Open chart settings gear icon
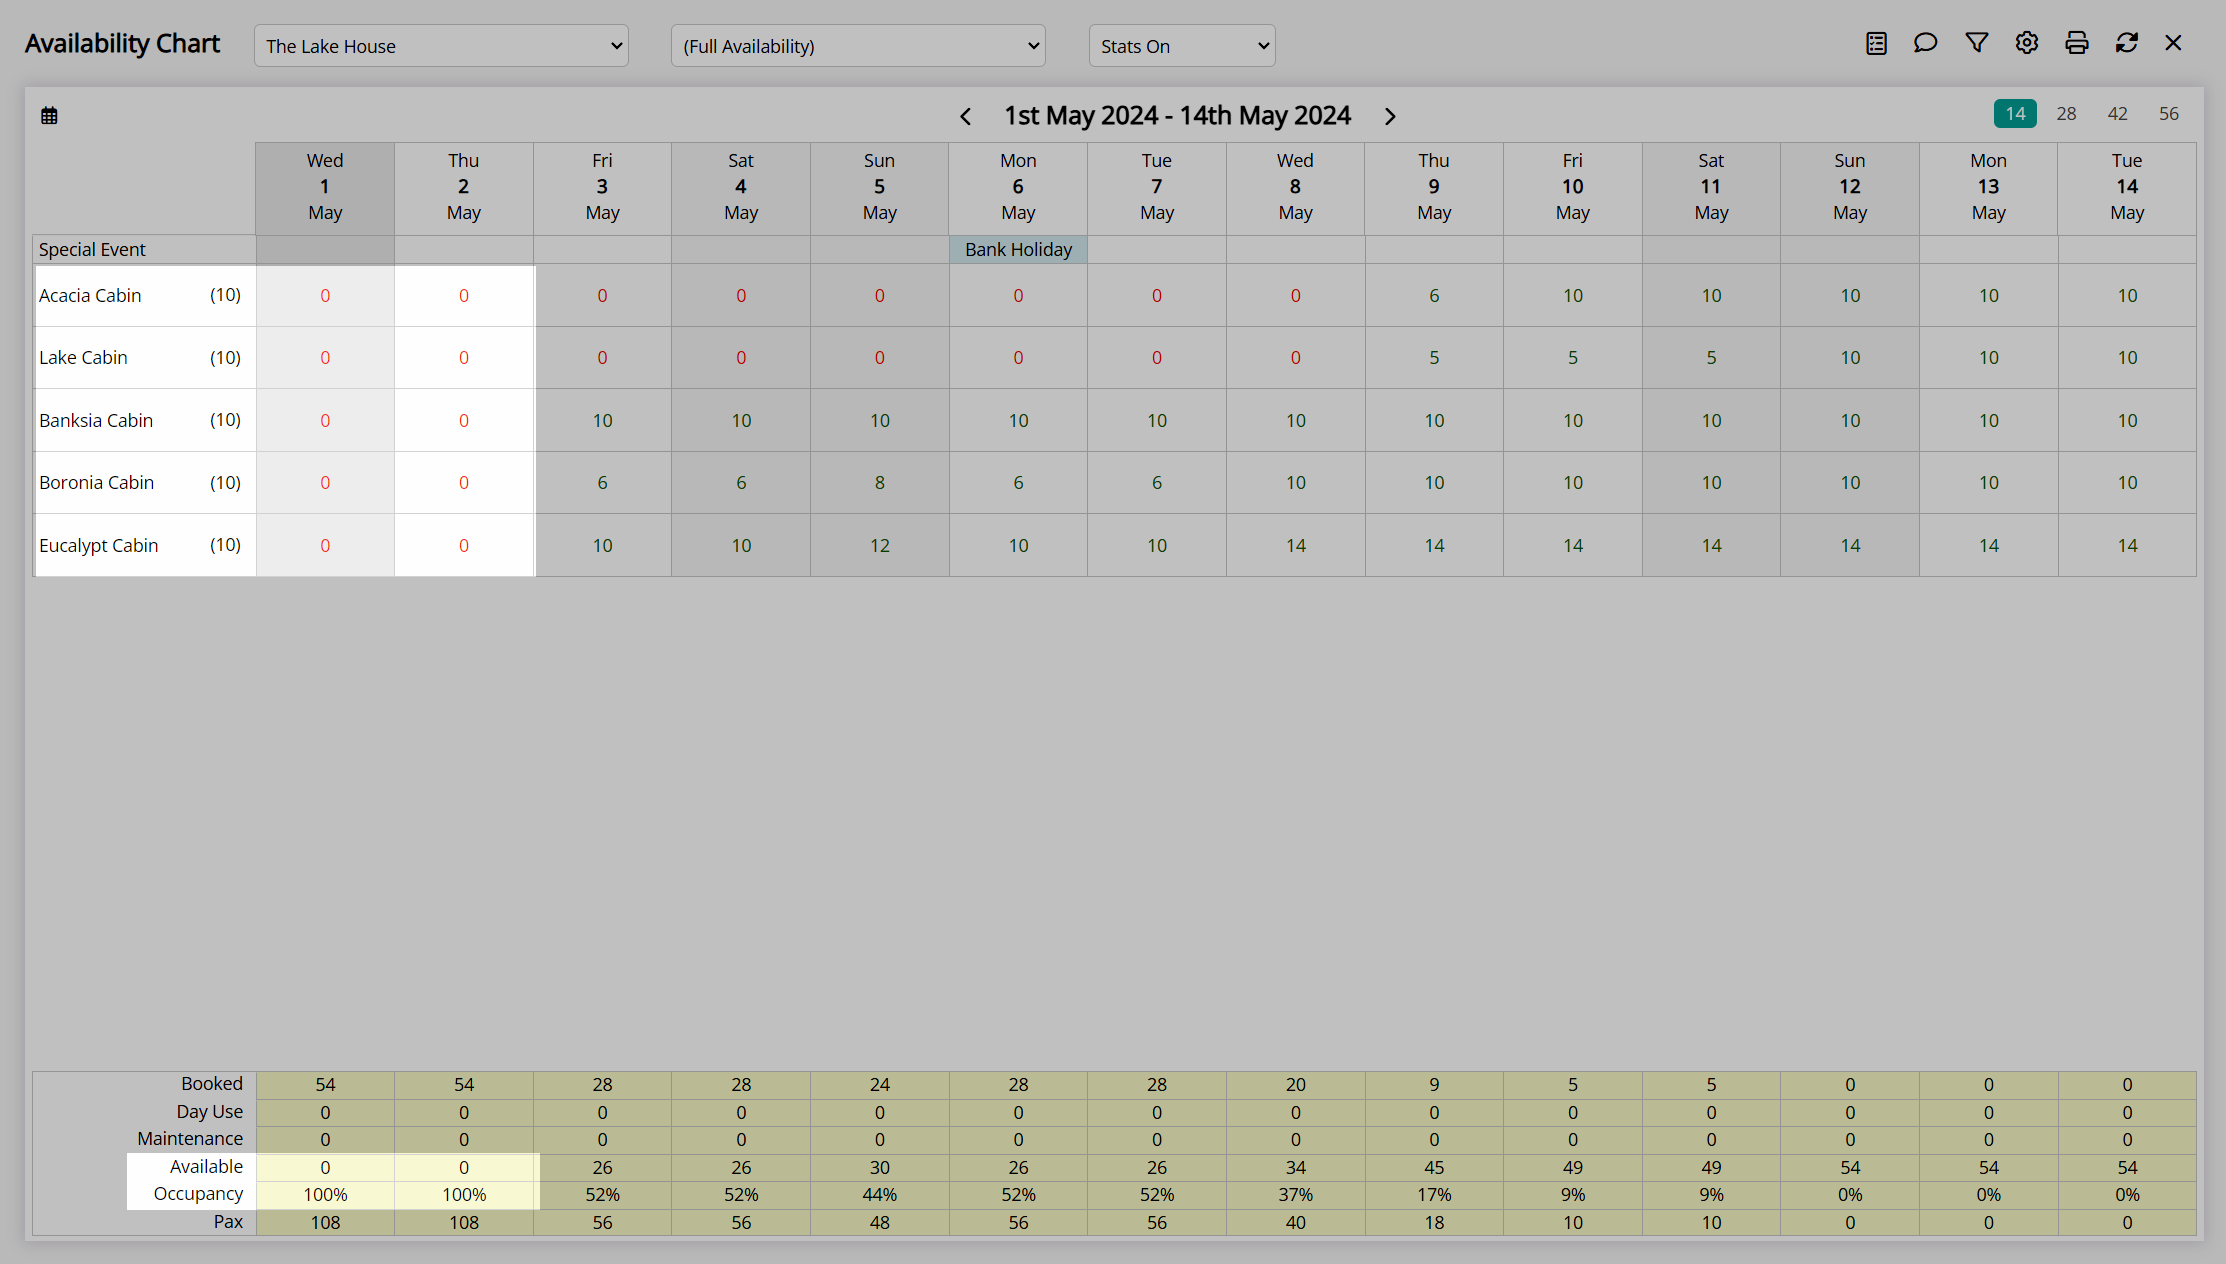Viewport: 2226px width, 1264px height. 2026,43
